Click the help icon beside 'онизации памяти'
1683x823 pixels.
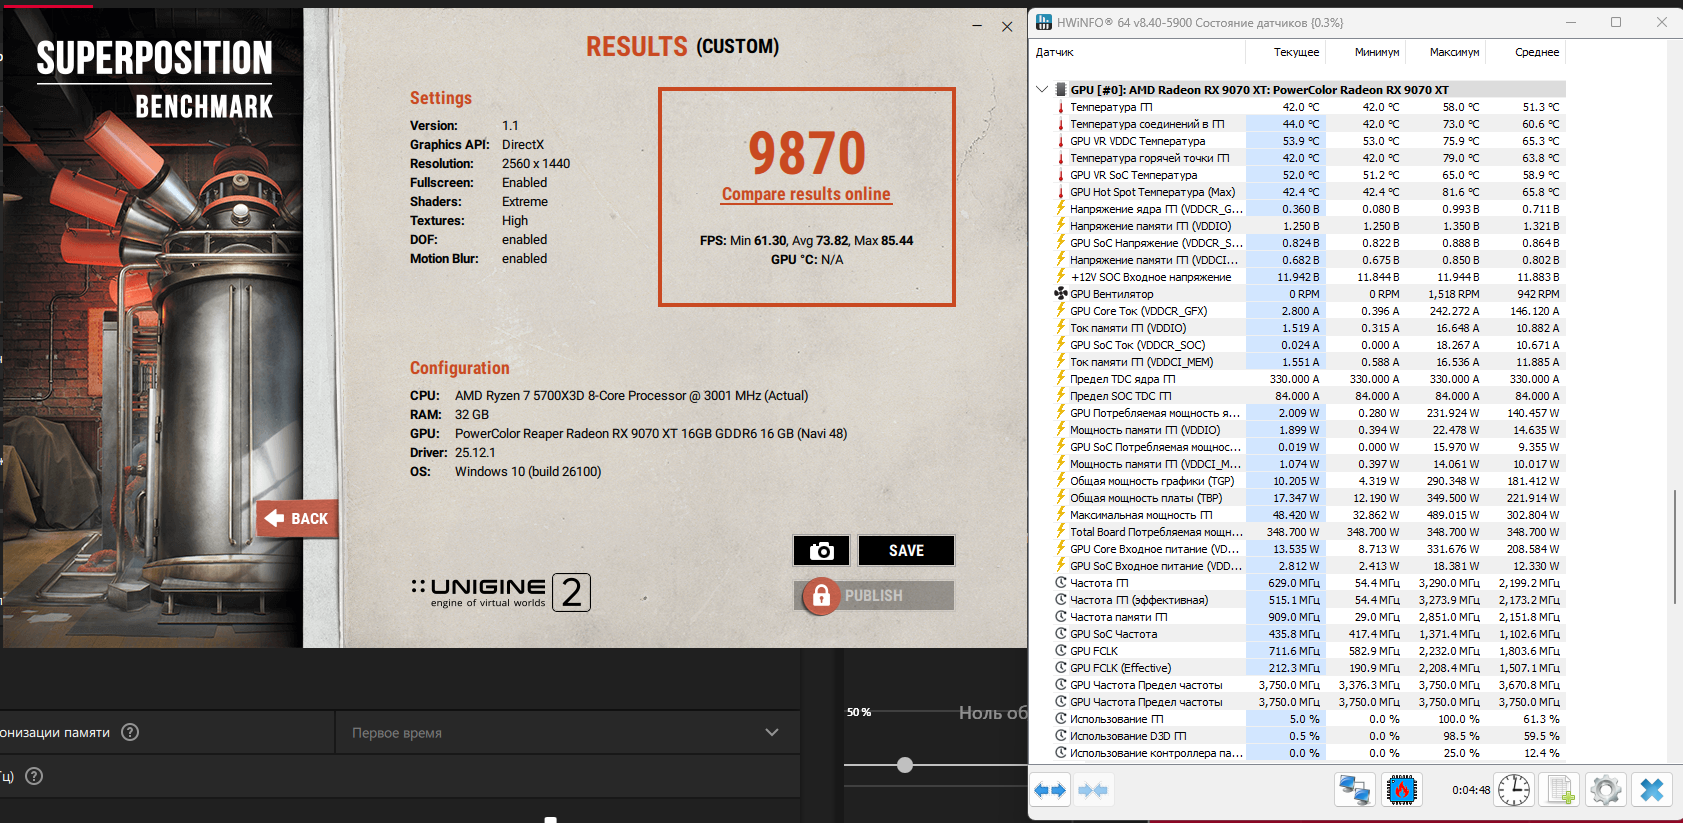tap(130, 732)
